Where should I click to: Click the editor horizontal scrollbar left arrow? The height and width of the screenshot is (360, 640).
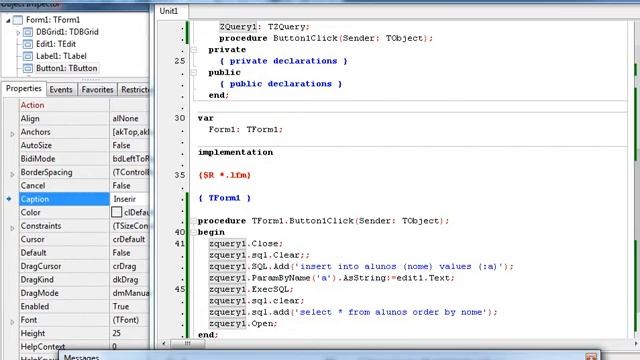coord(164,344)
